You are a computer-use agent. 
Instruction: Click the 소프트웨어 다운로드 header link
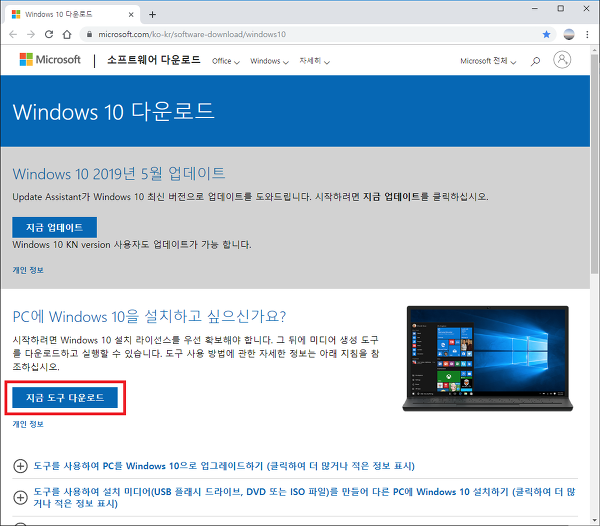coord(153,60)
